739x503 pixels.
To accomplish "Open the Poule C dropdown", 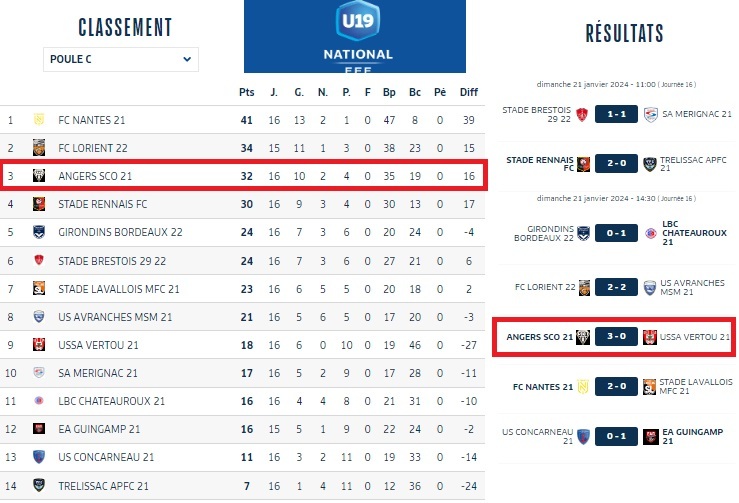I will click(120, 59).
